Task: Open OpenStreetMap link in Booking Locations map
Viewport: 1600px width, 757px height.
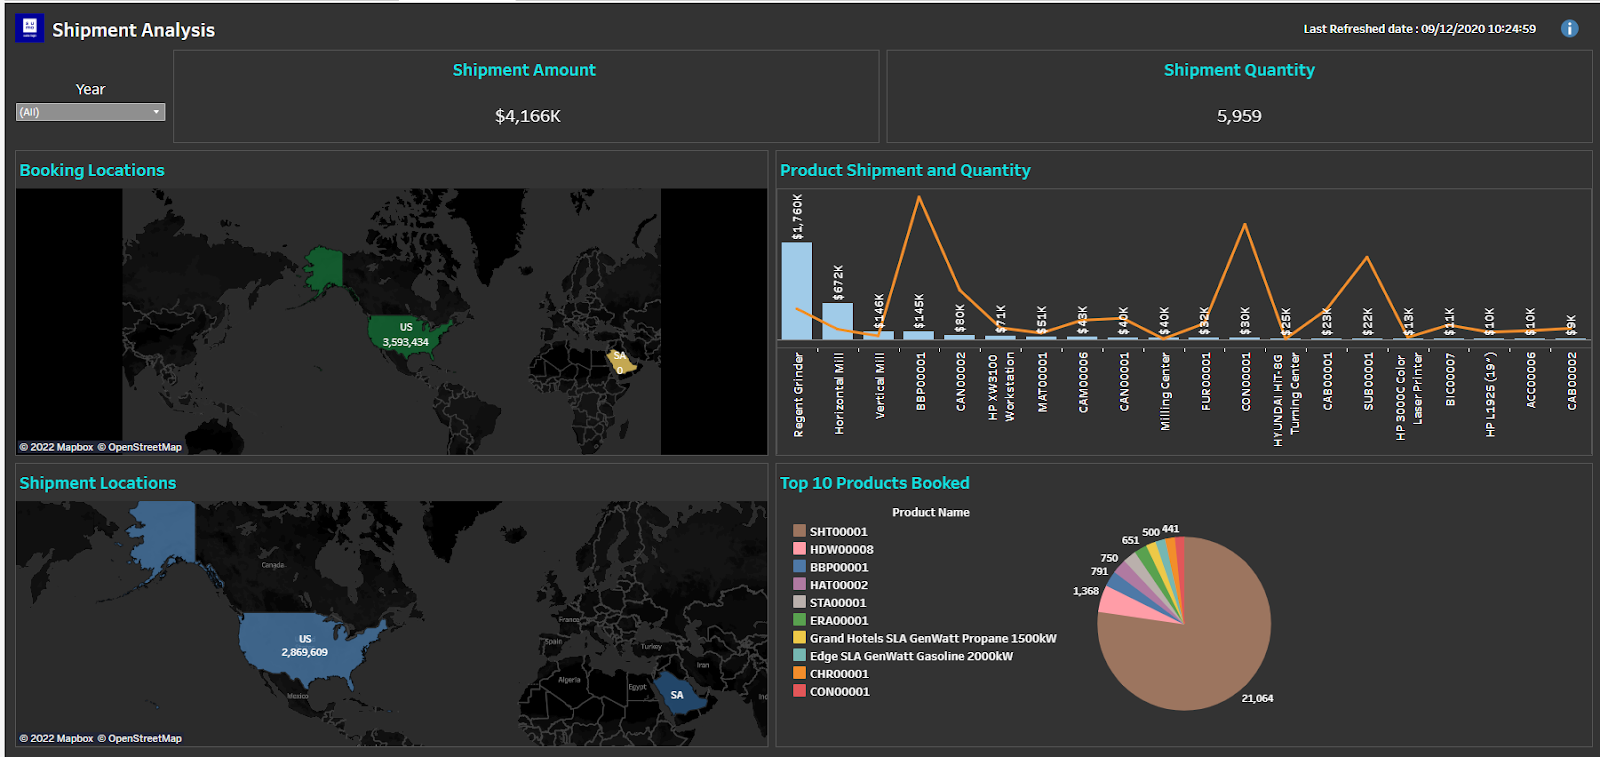Action: pyautogui.click(x=145, y=447)
